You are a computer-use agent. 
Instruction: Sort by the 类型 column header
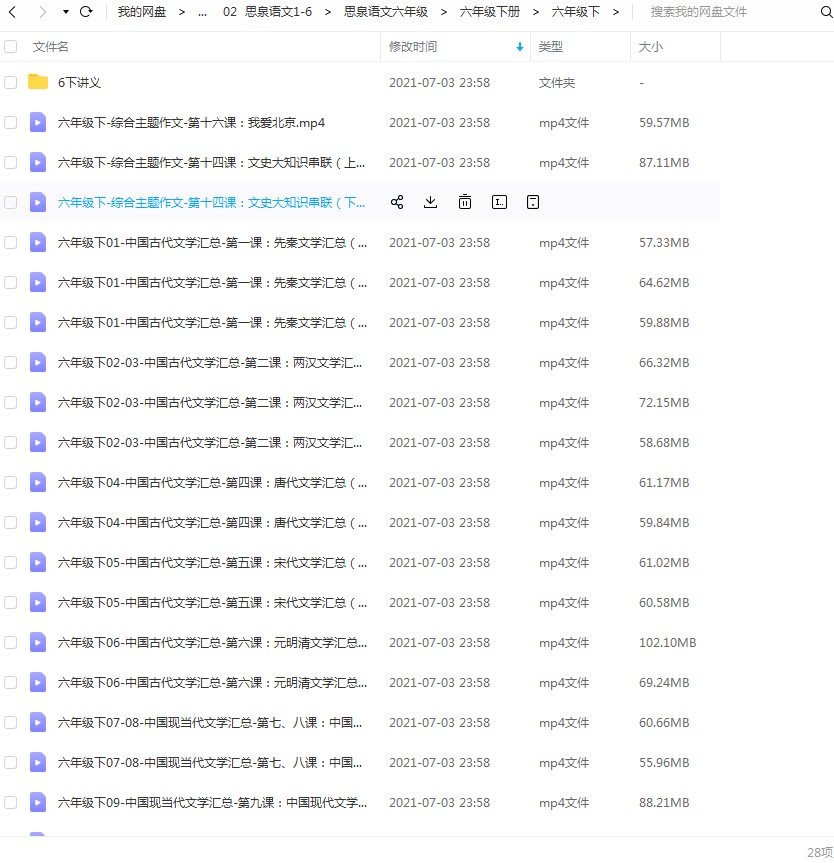click(550, 47)
